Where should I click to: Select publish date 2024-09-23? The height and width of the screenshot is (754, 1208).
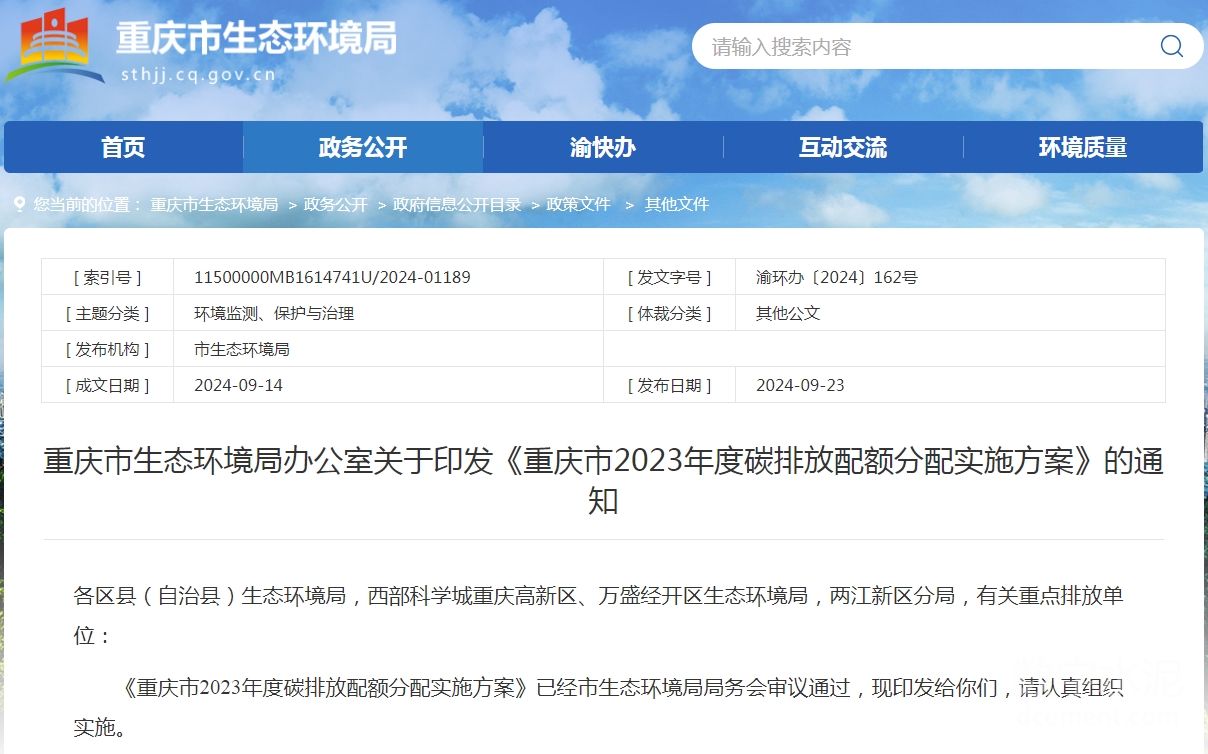pos(800,385)
